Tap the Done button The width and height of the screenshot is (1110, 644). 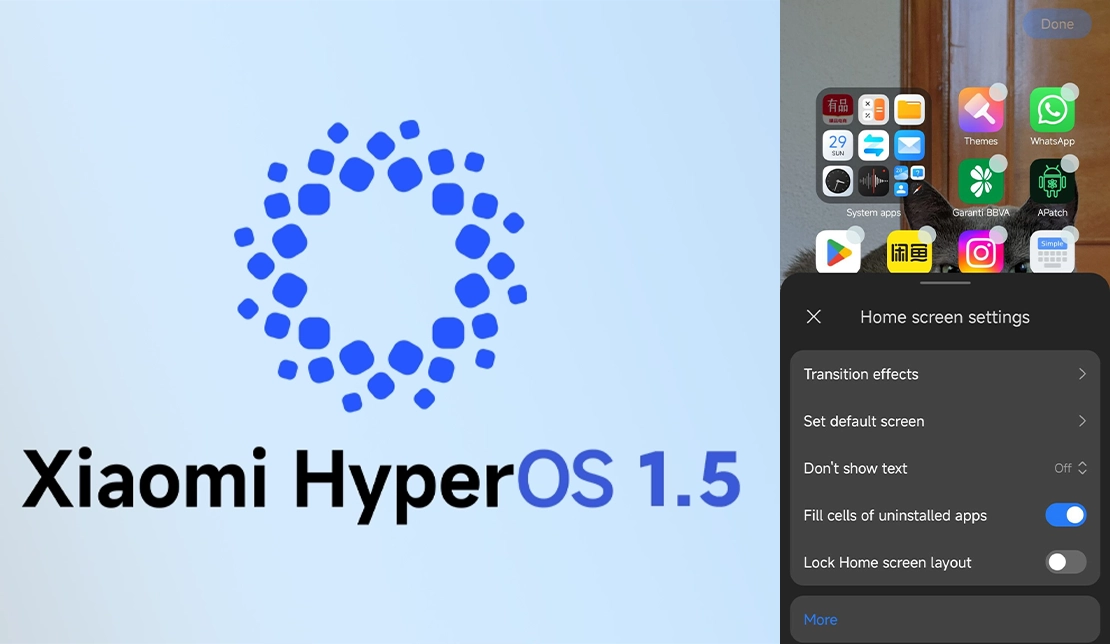1057,24
